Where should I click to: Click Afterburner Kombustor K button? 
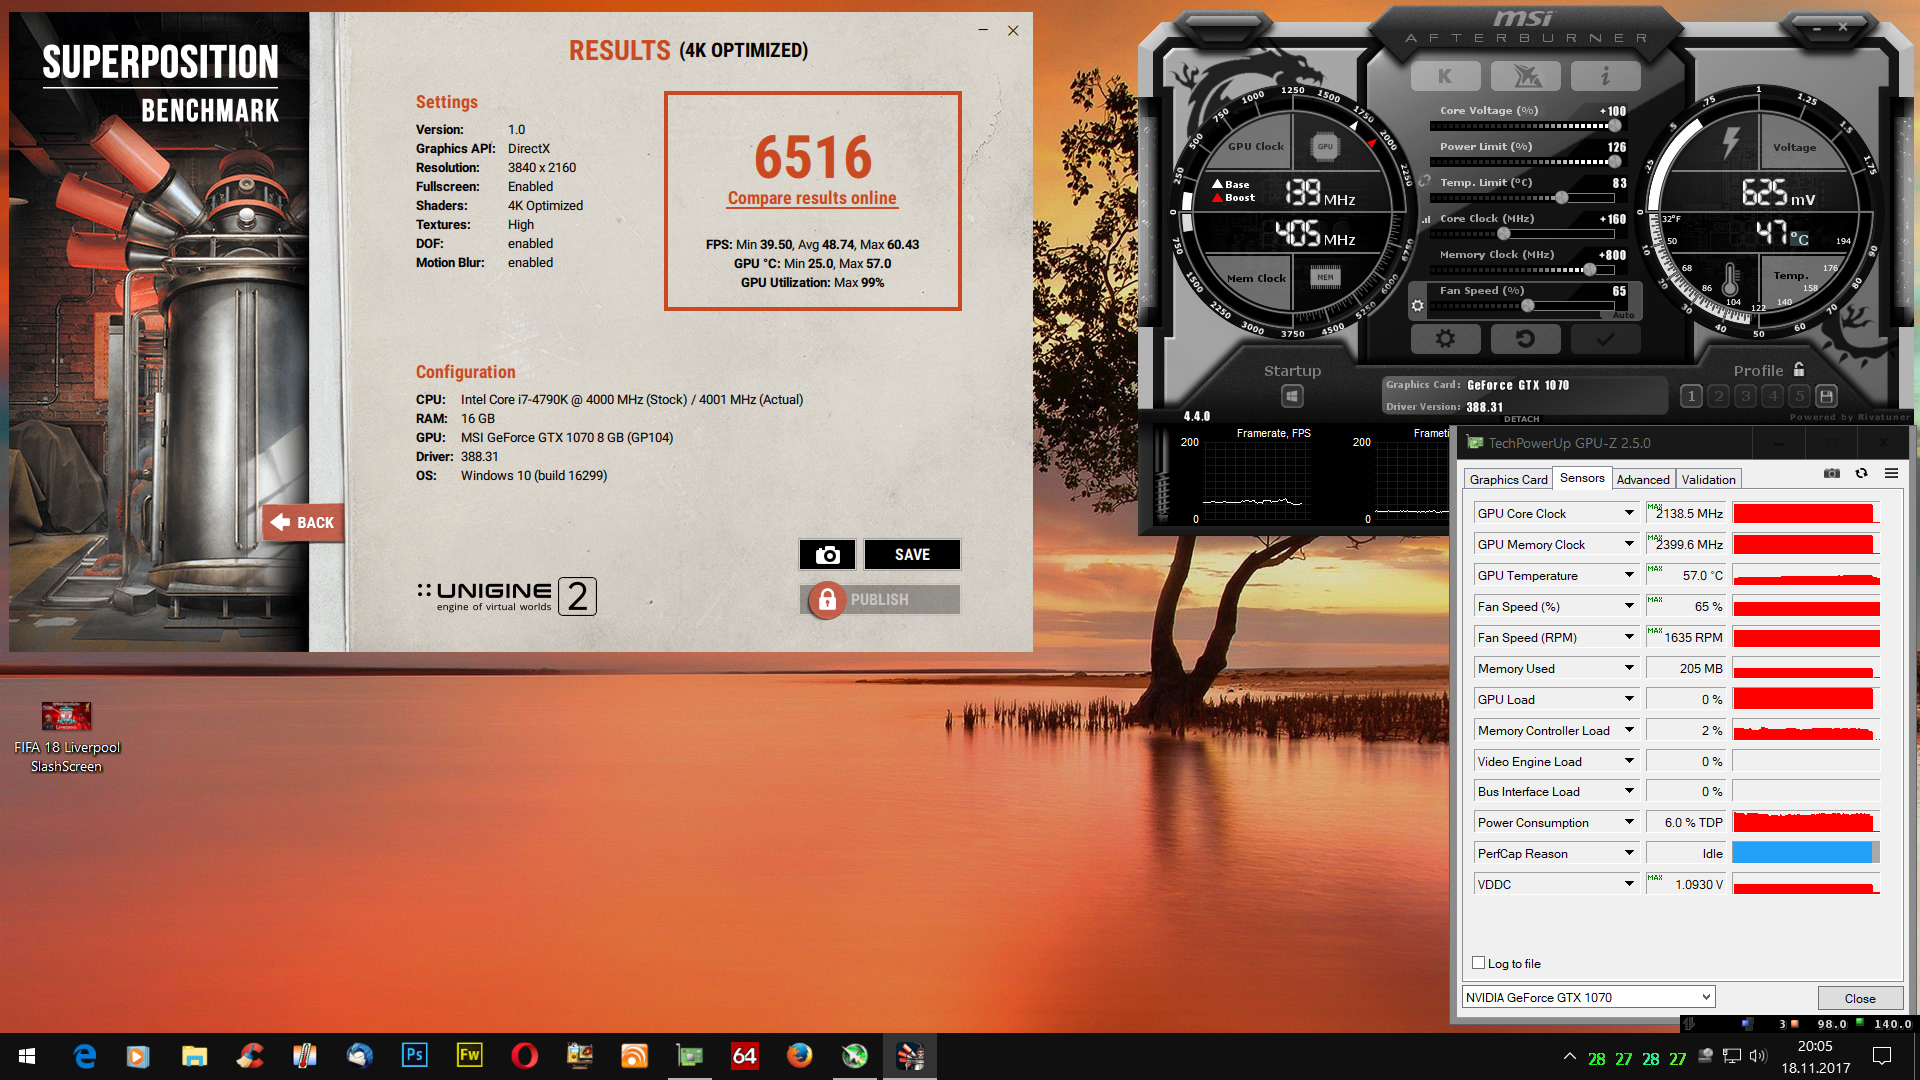(1445, 76)
